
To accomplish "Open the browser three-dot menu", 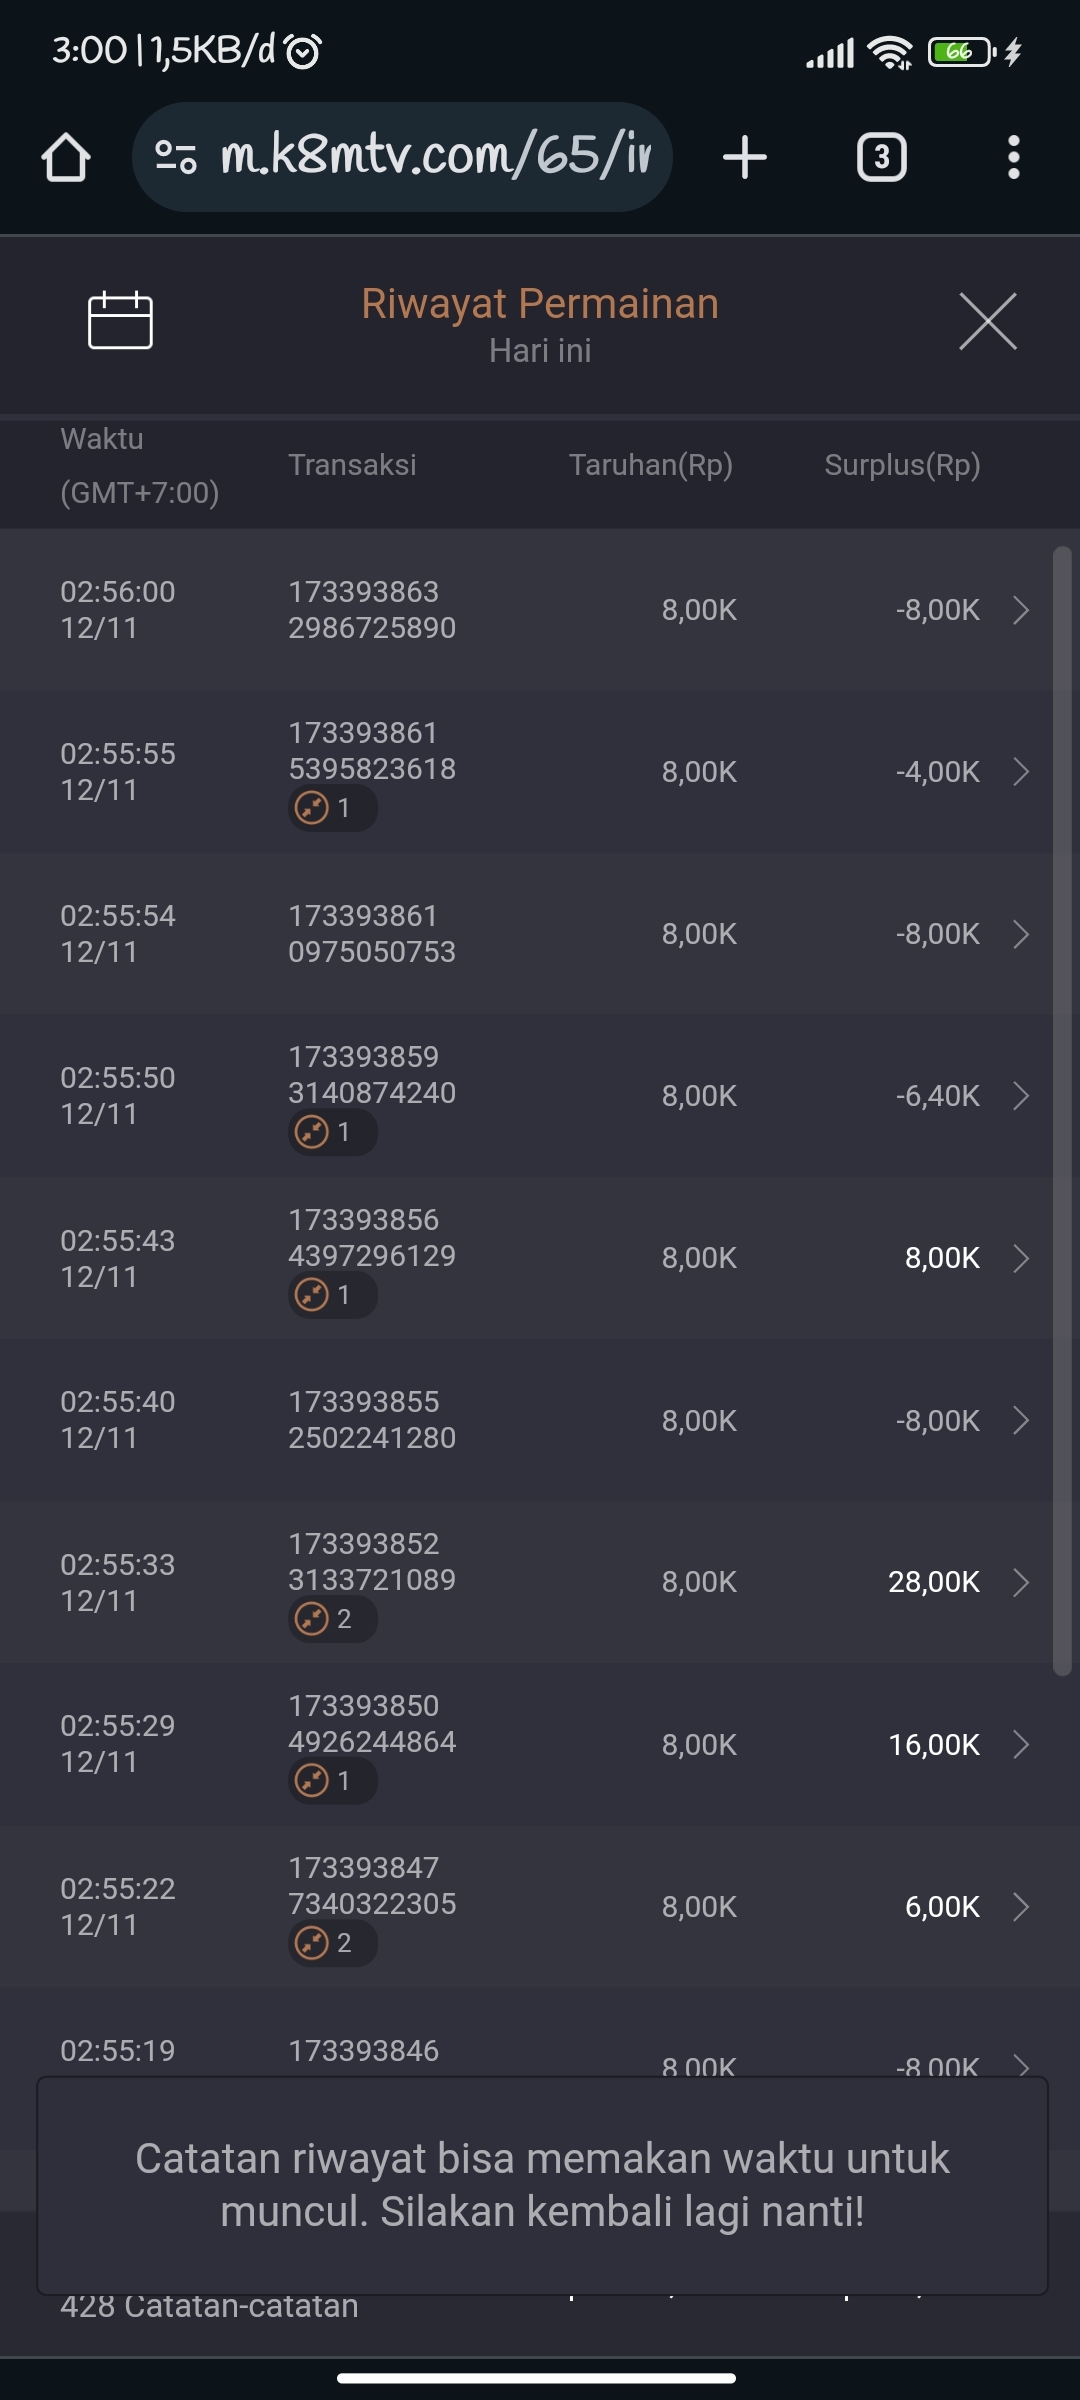I will (1013, 157).
